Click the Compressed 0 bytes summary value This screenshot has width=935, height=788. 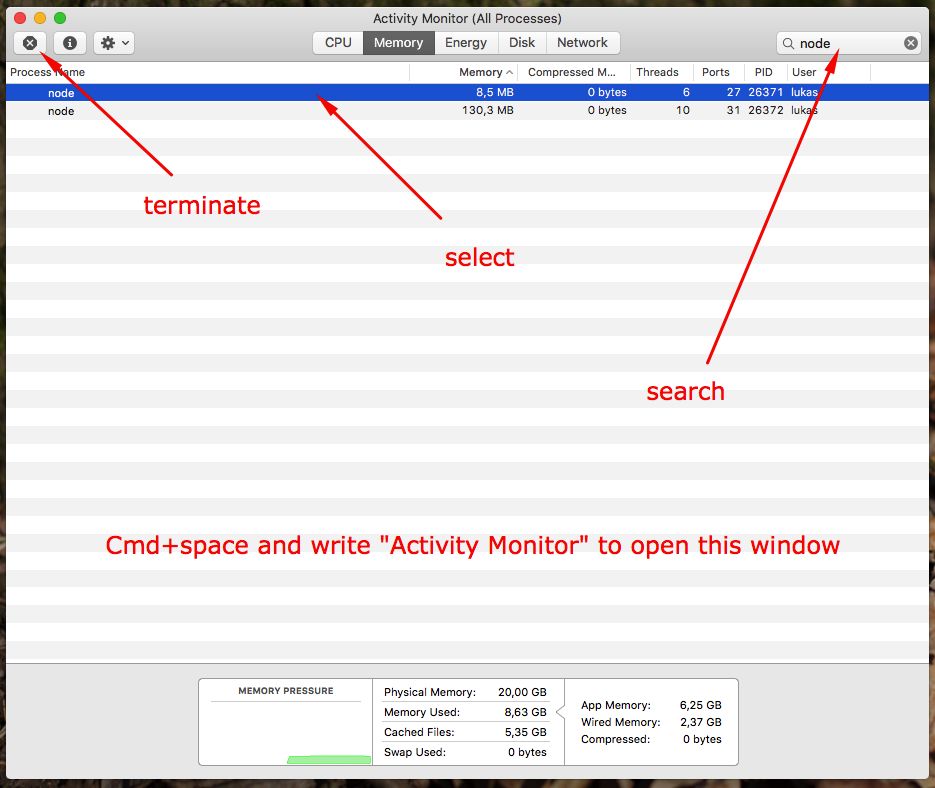pos(702,739)
